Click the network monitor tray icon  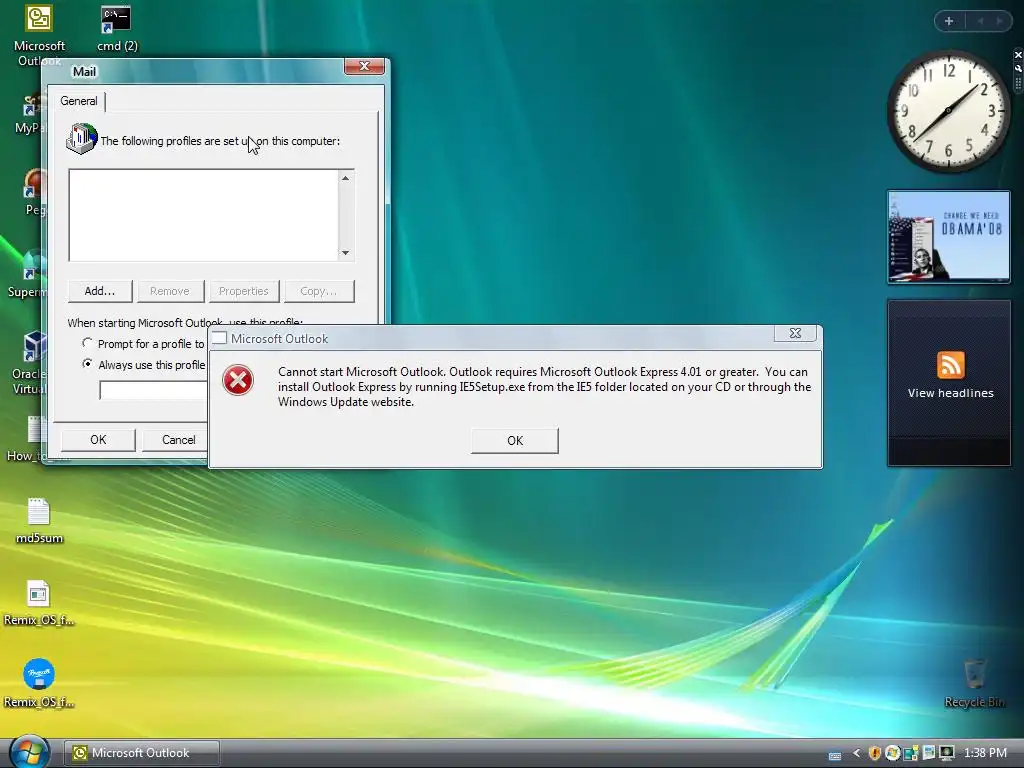click(x=946, y=753)
